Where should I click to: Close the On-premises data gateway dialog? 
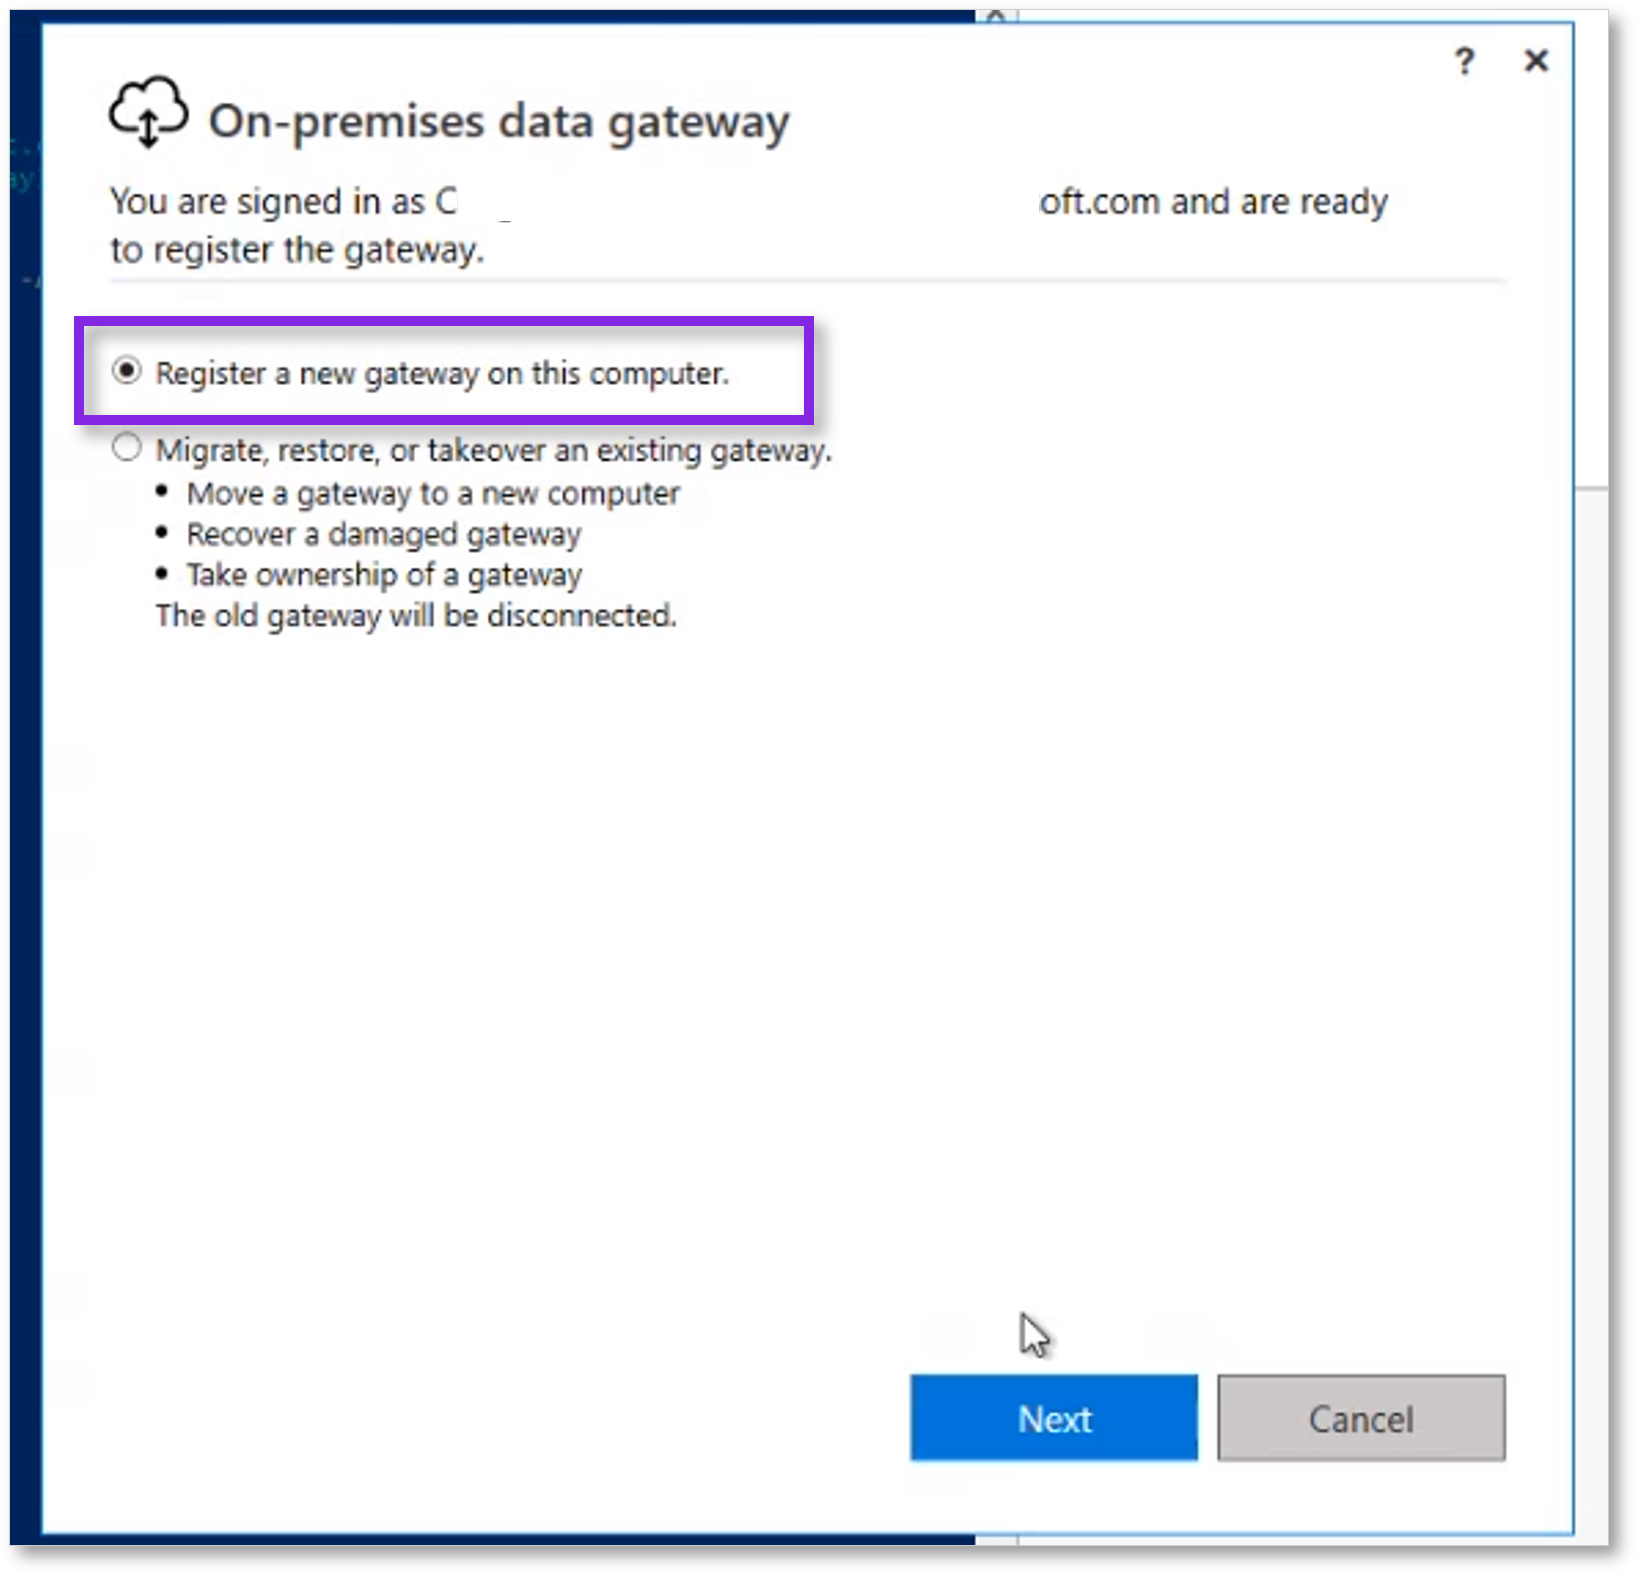point(1535,62)
